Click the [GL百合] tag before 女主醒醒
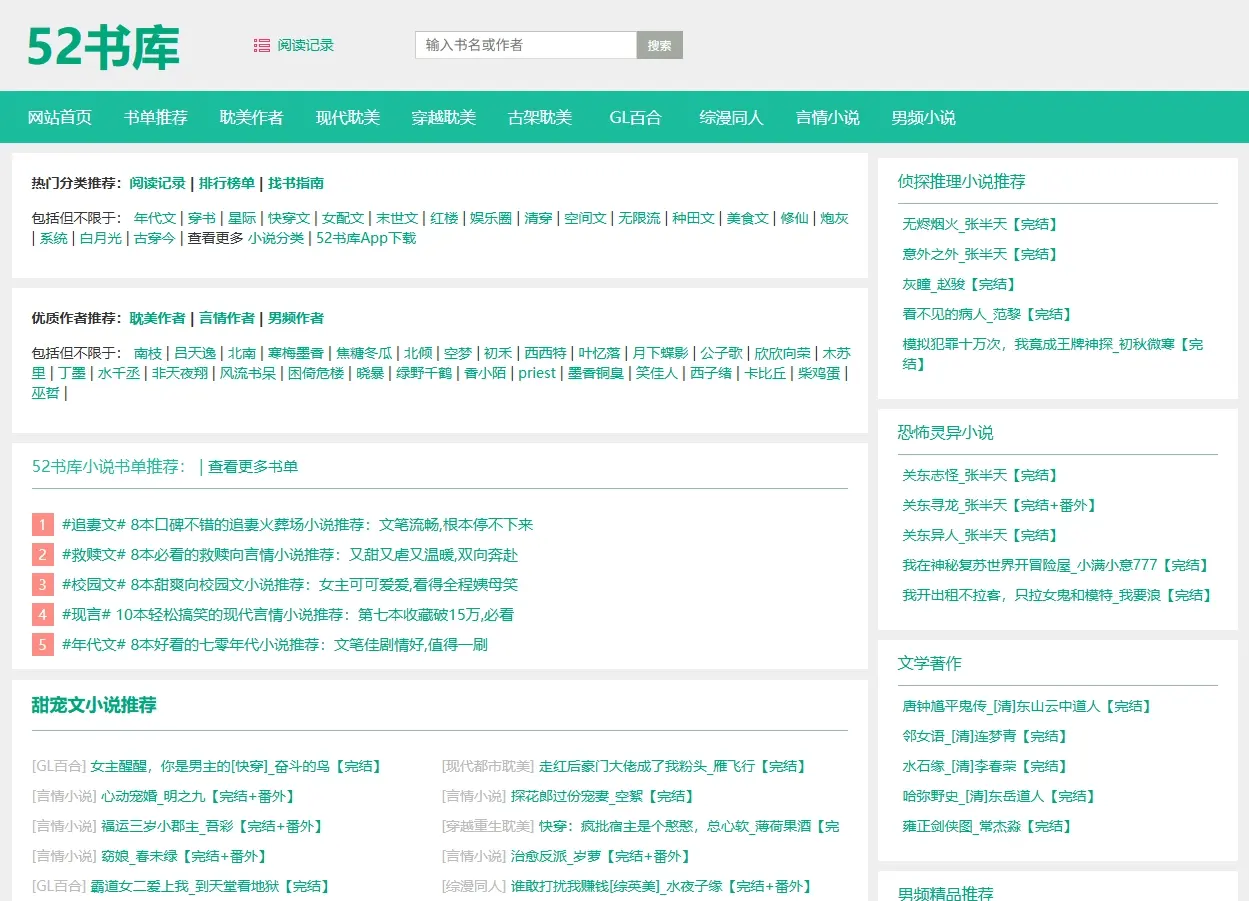This screenshot has width=1249, height=901. click(59, 766)
